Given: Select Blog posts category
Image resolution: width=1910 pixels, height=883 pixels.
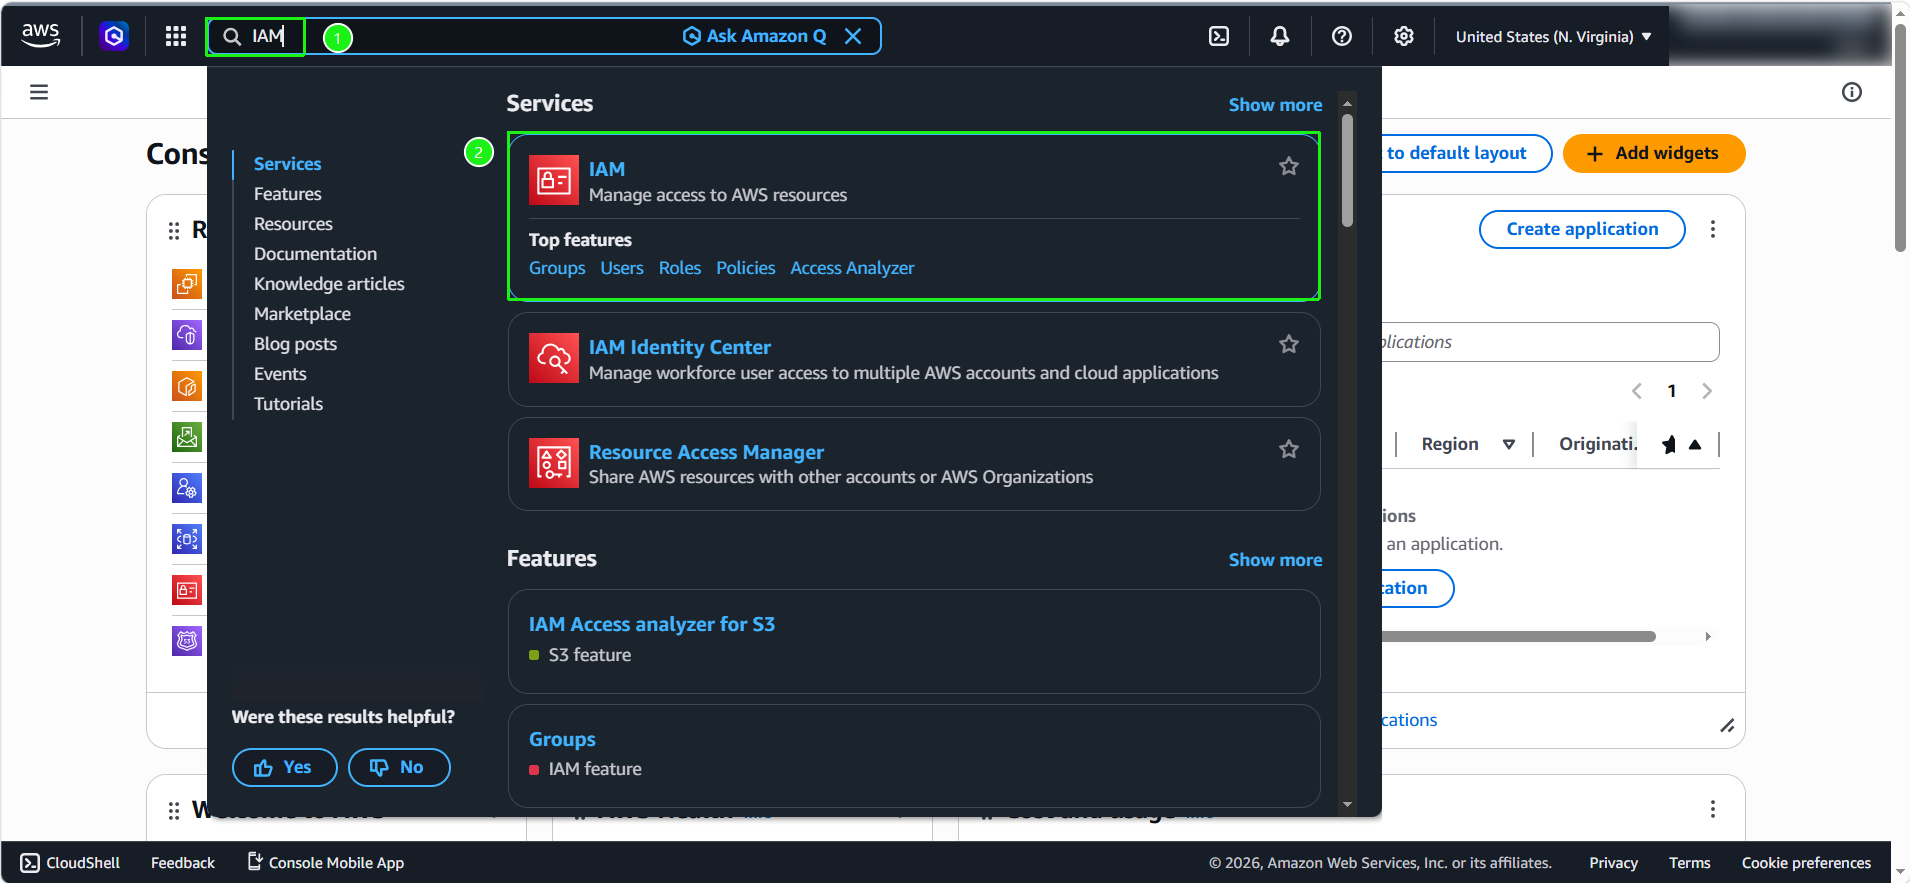Looking at the screenshot, I should pyautogui.click(x=295, y=344).
